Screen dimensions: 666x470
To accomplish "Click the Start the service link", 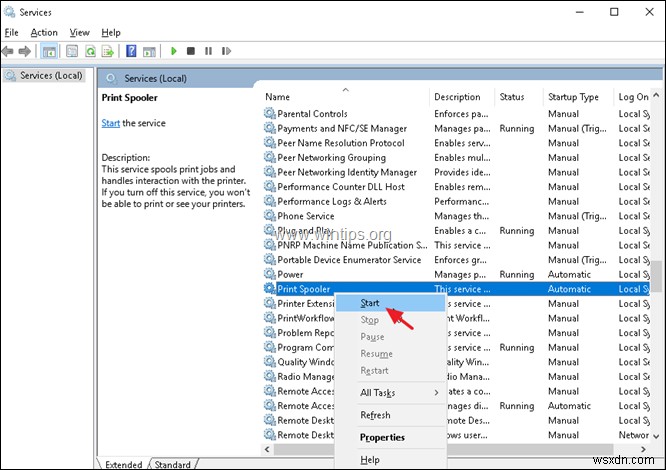I will [x=110, y=123].
